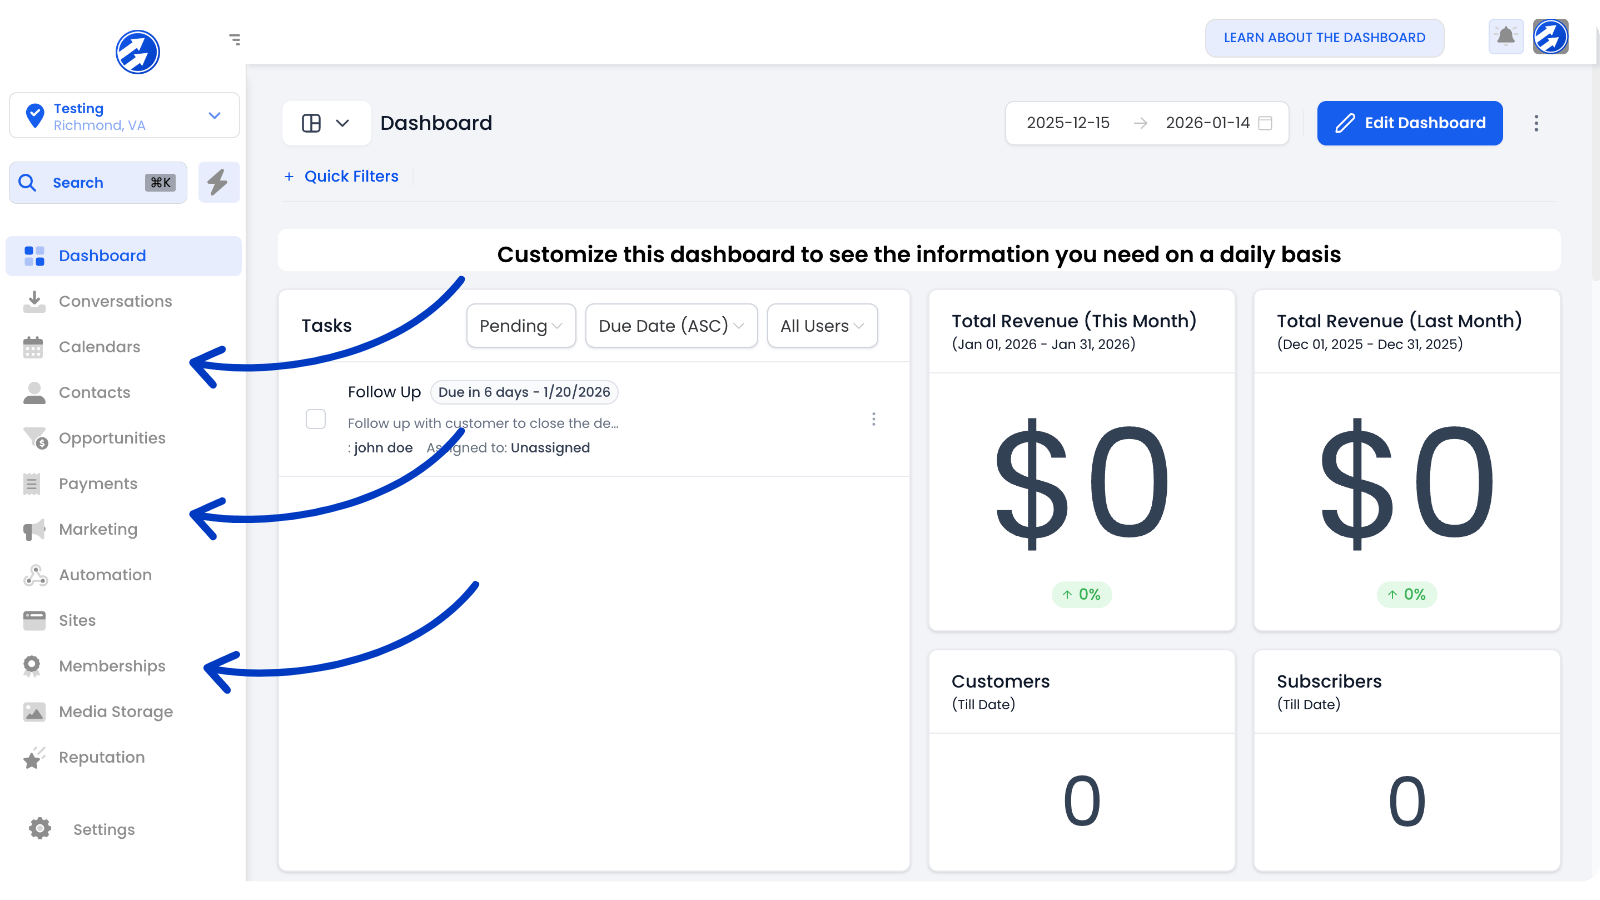
Task: Open the dashboard layout selector dropdown
Action: coord(326,123)
